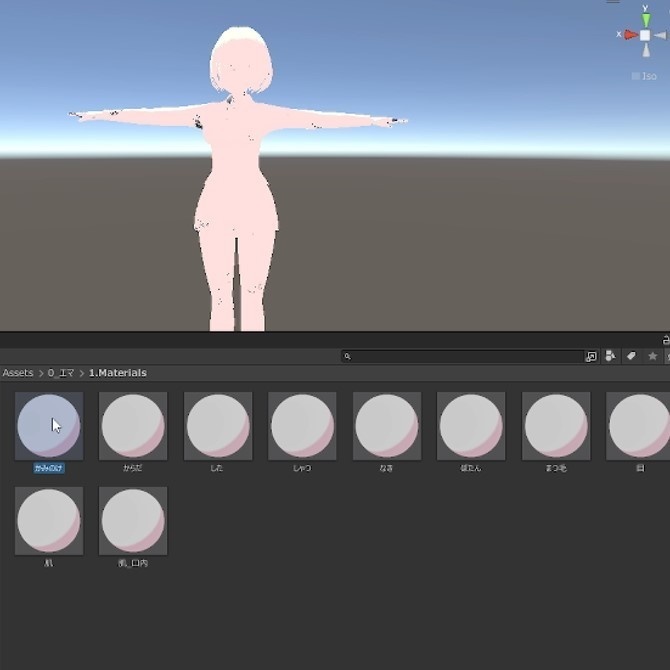Select the ぼたん material sphere thumbnail
Screen dimensions: 670x670
pos(471,426)
